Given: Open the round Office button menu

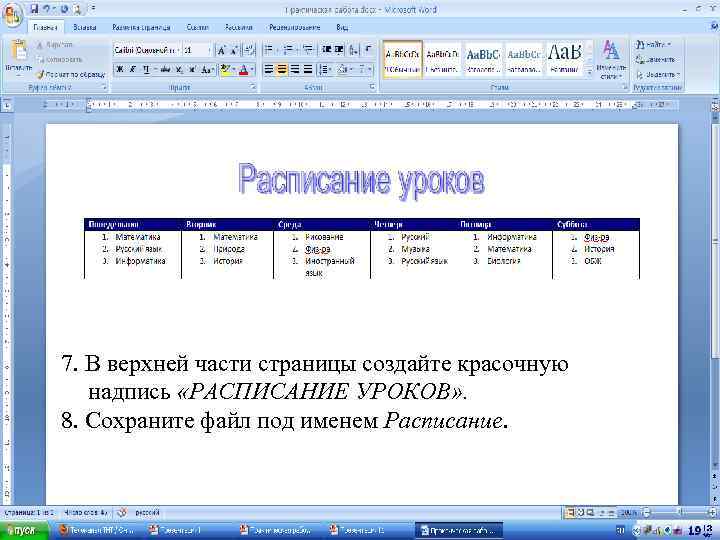Looking at the screenshot, I should (11, 14).
